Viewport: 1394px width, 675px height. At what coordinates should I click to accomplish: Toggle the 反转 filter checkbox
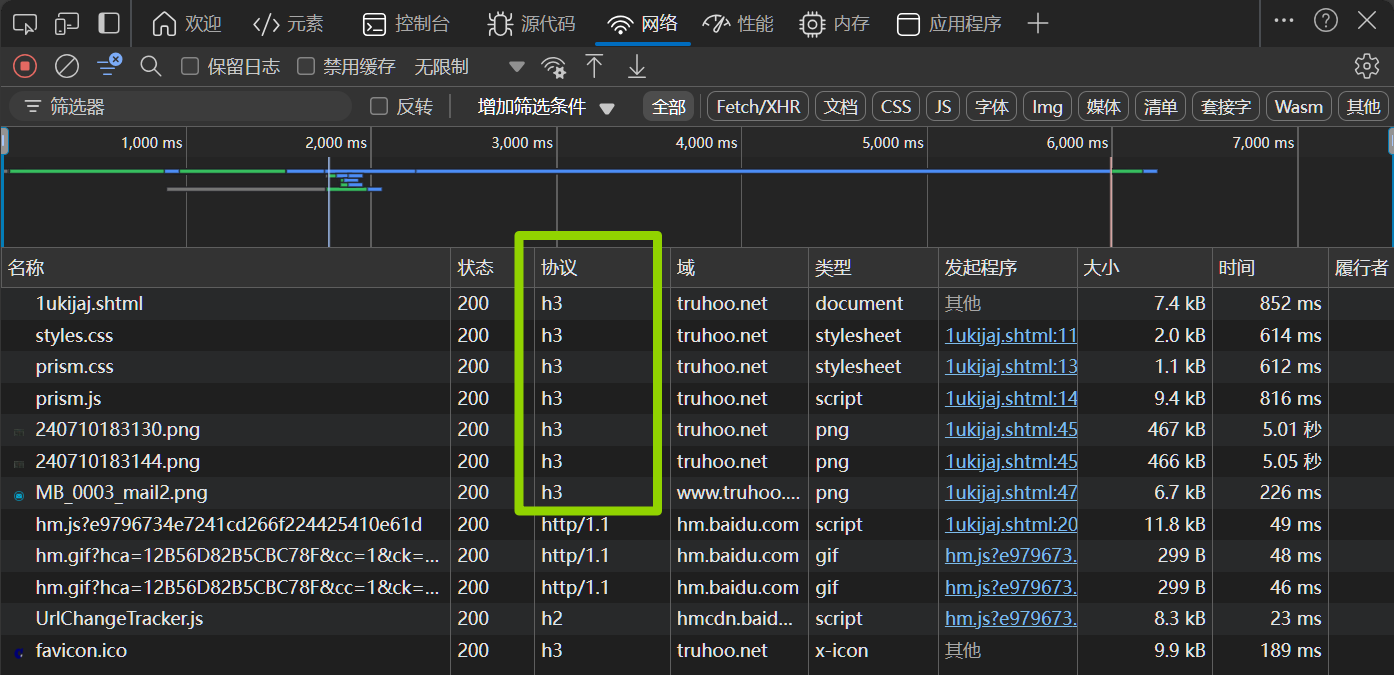click(x=379, y=107)
